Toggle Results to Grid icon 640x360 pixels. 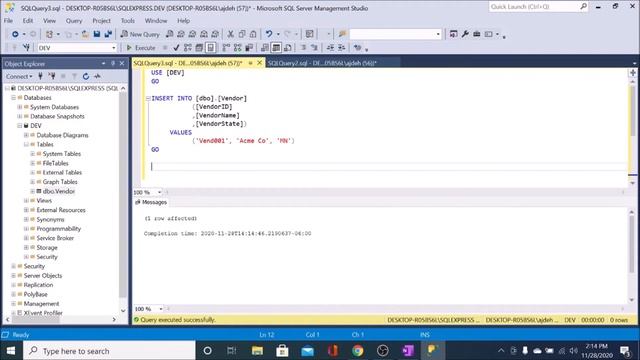point(276,48)
